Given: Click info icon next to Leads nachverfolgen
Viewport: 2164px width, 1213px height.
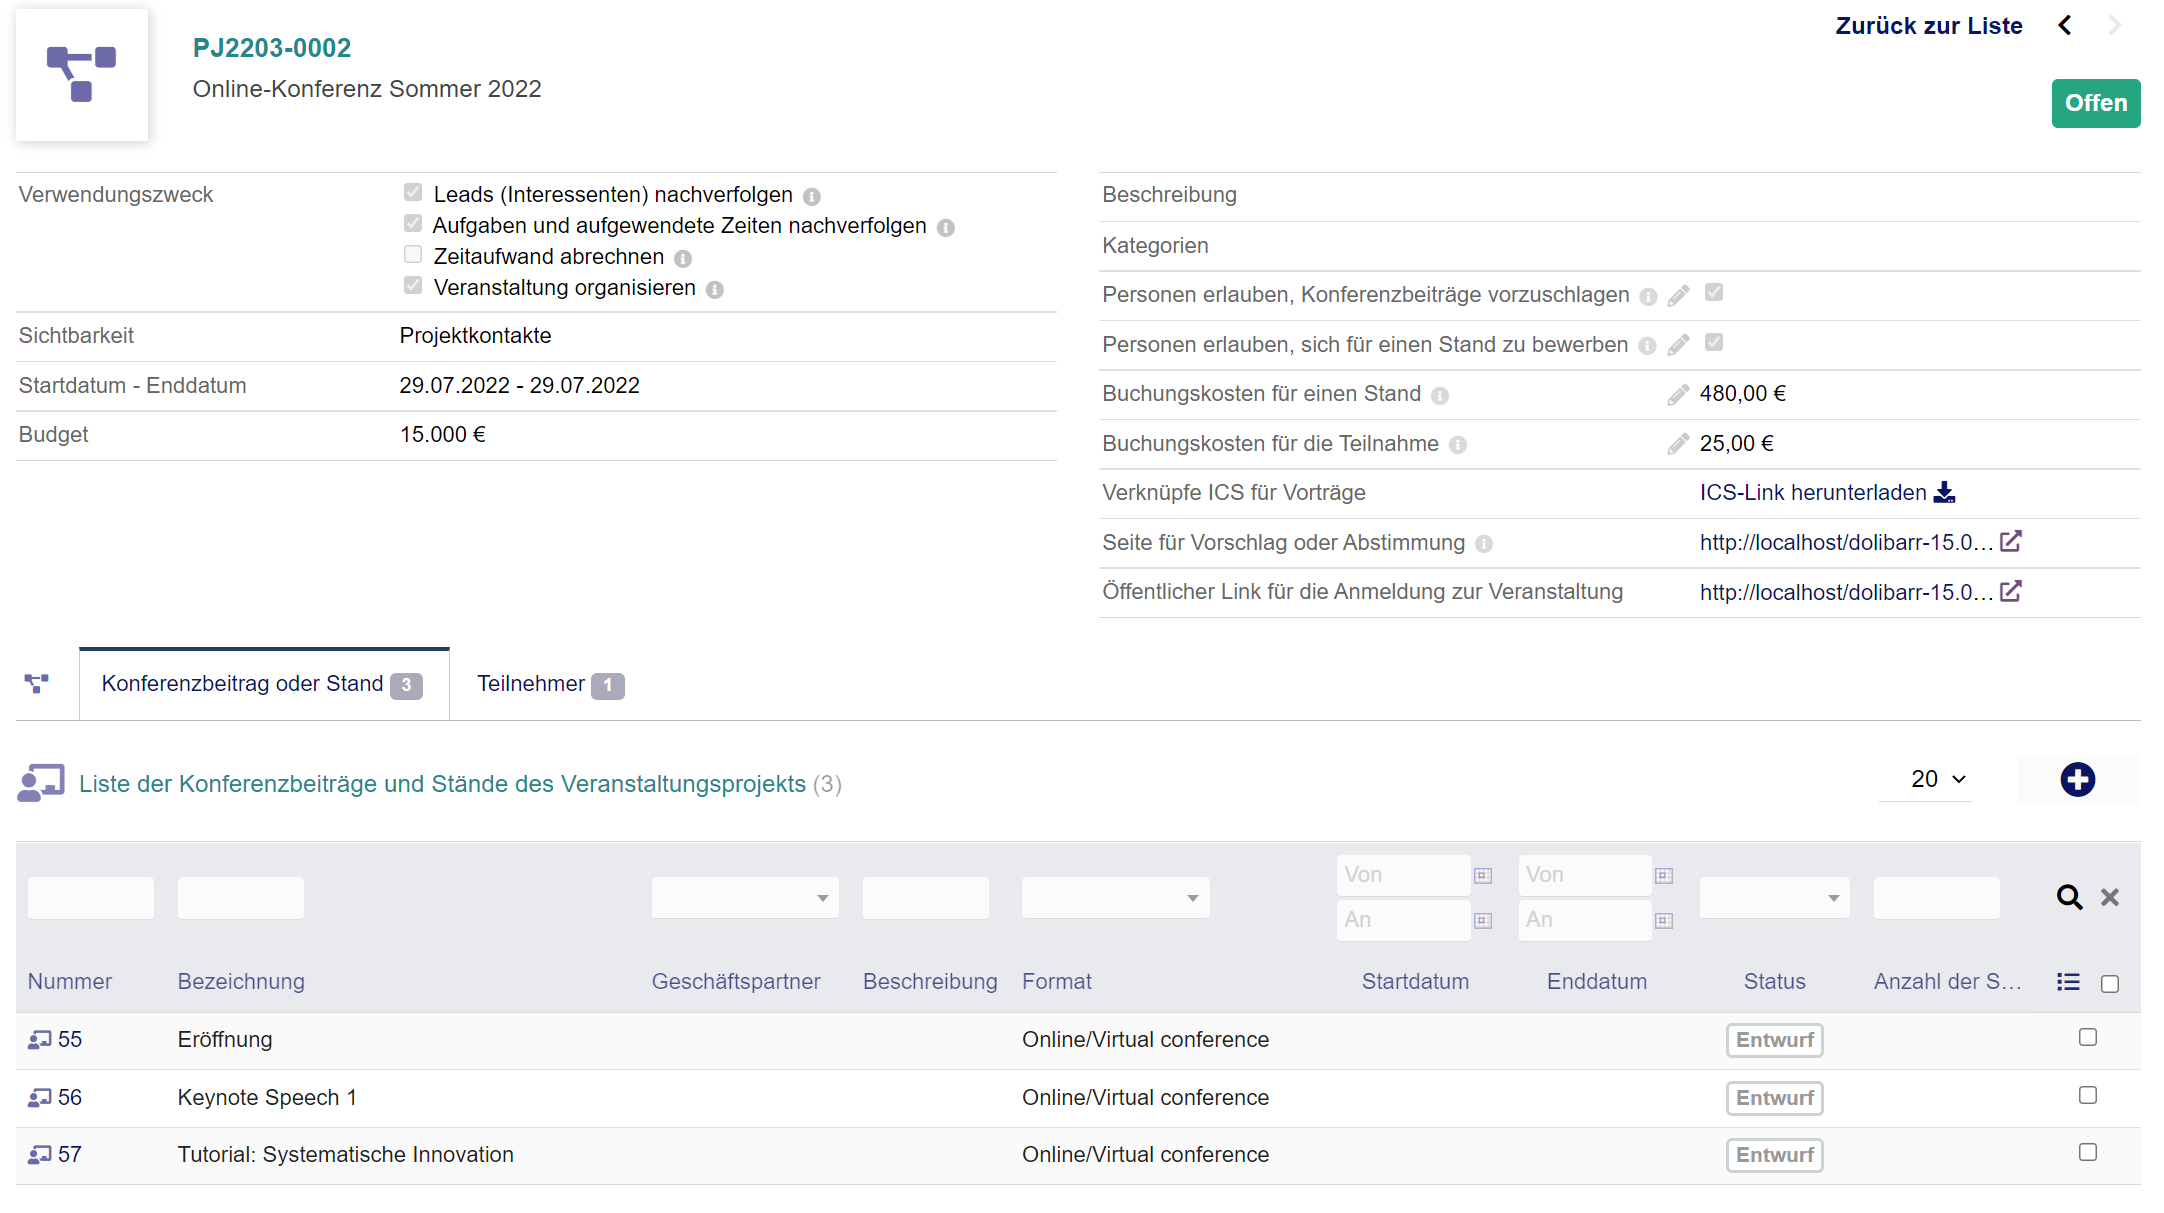Looking at the screenshot, I should click(x=812, y=197).
